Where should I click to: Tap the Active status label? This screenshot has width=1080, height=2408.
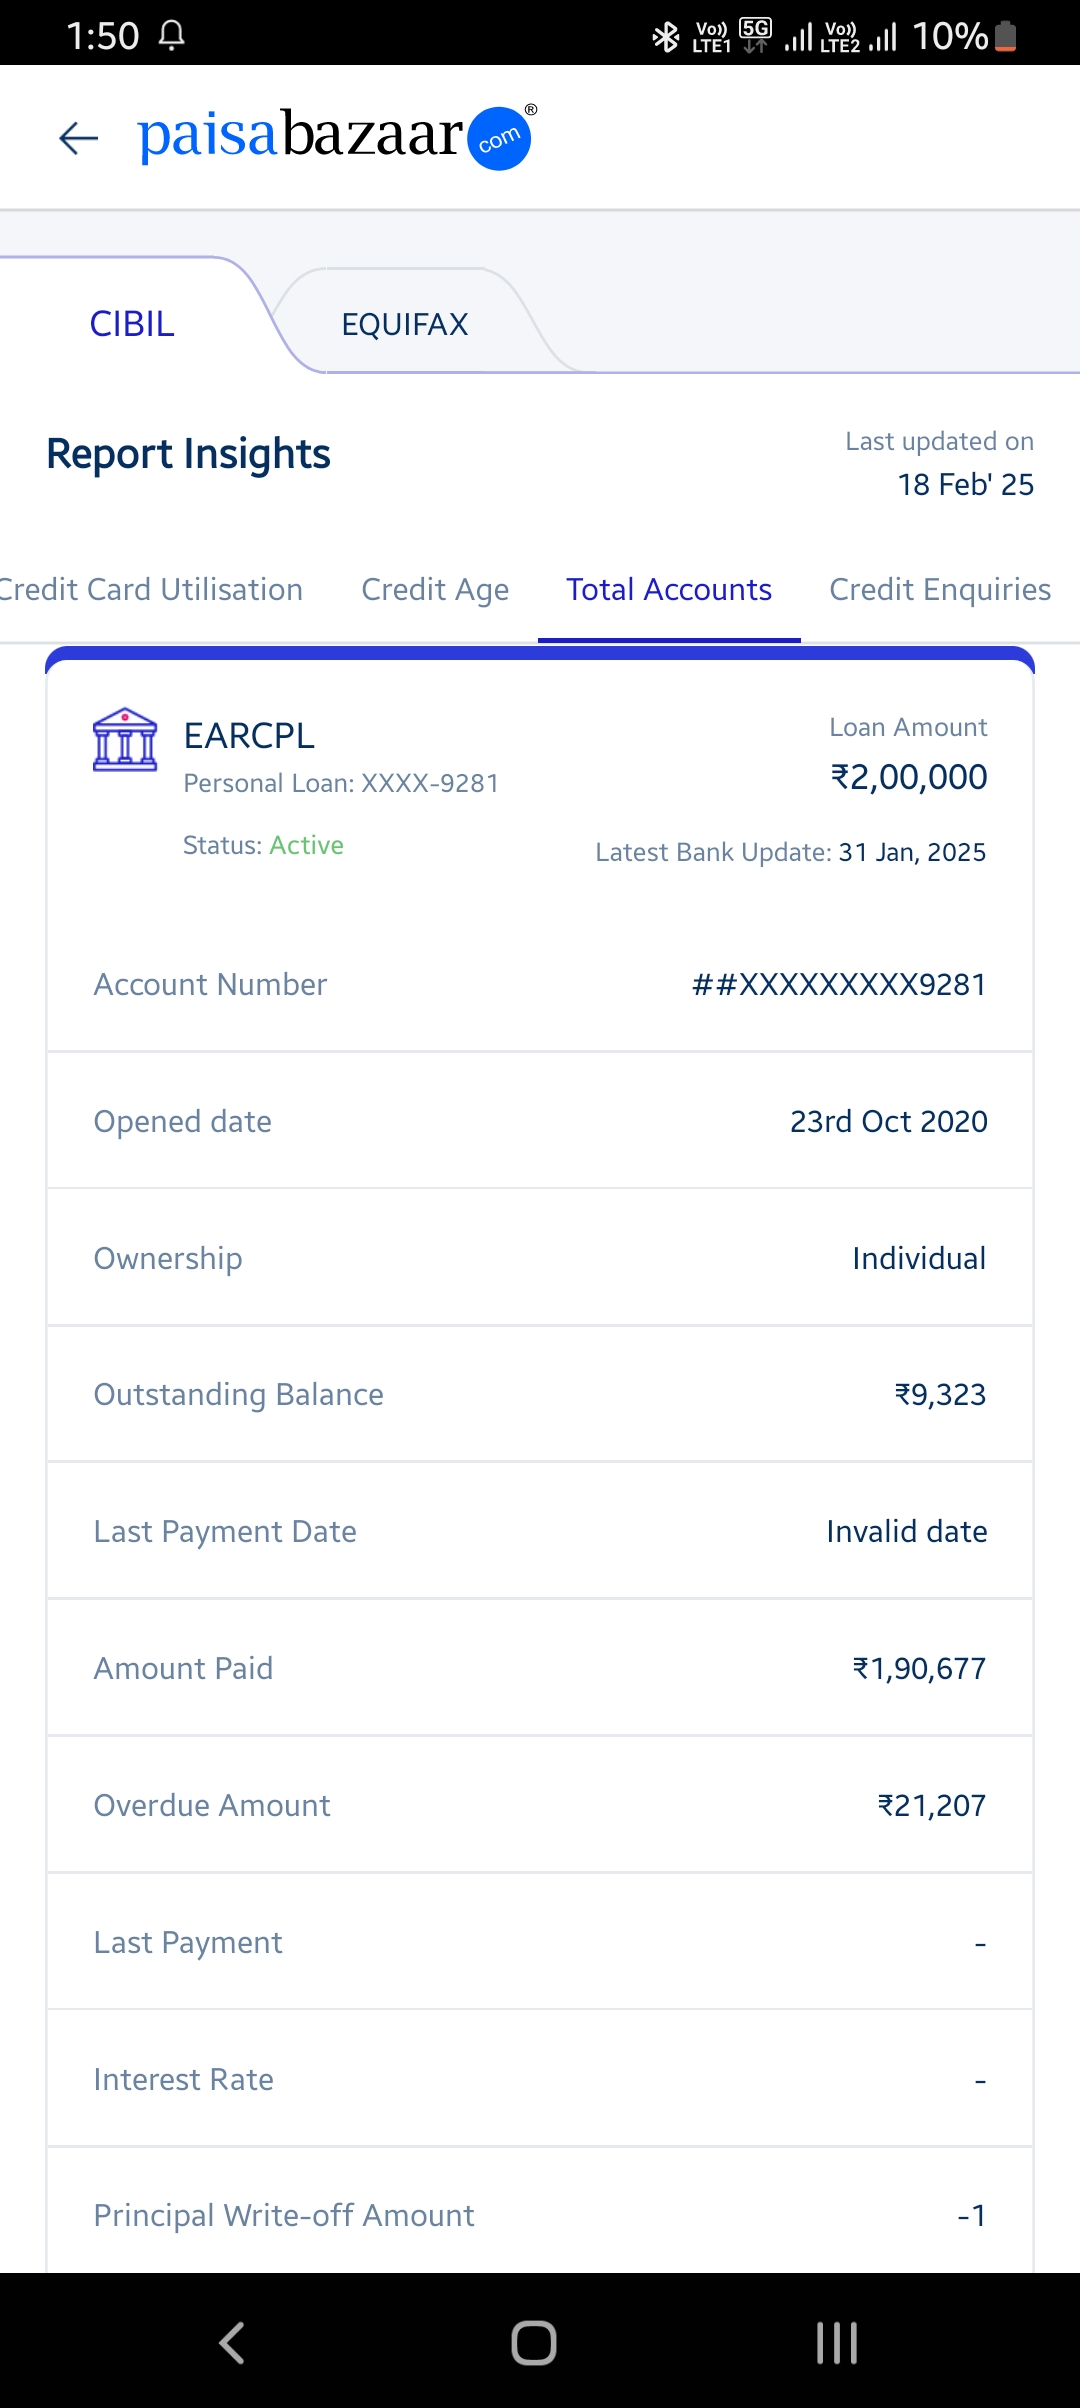306,846
